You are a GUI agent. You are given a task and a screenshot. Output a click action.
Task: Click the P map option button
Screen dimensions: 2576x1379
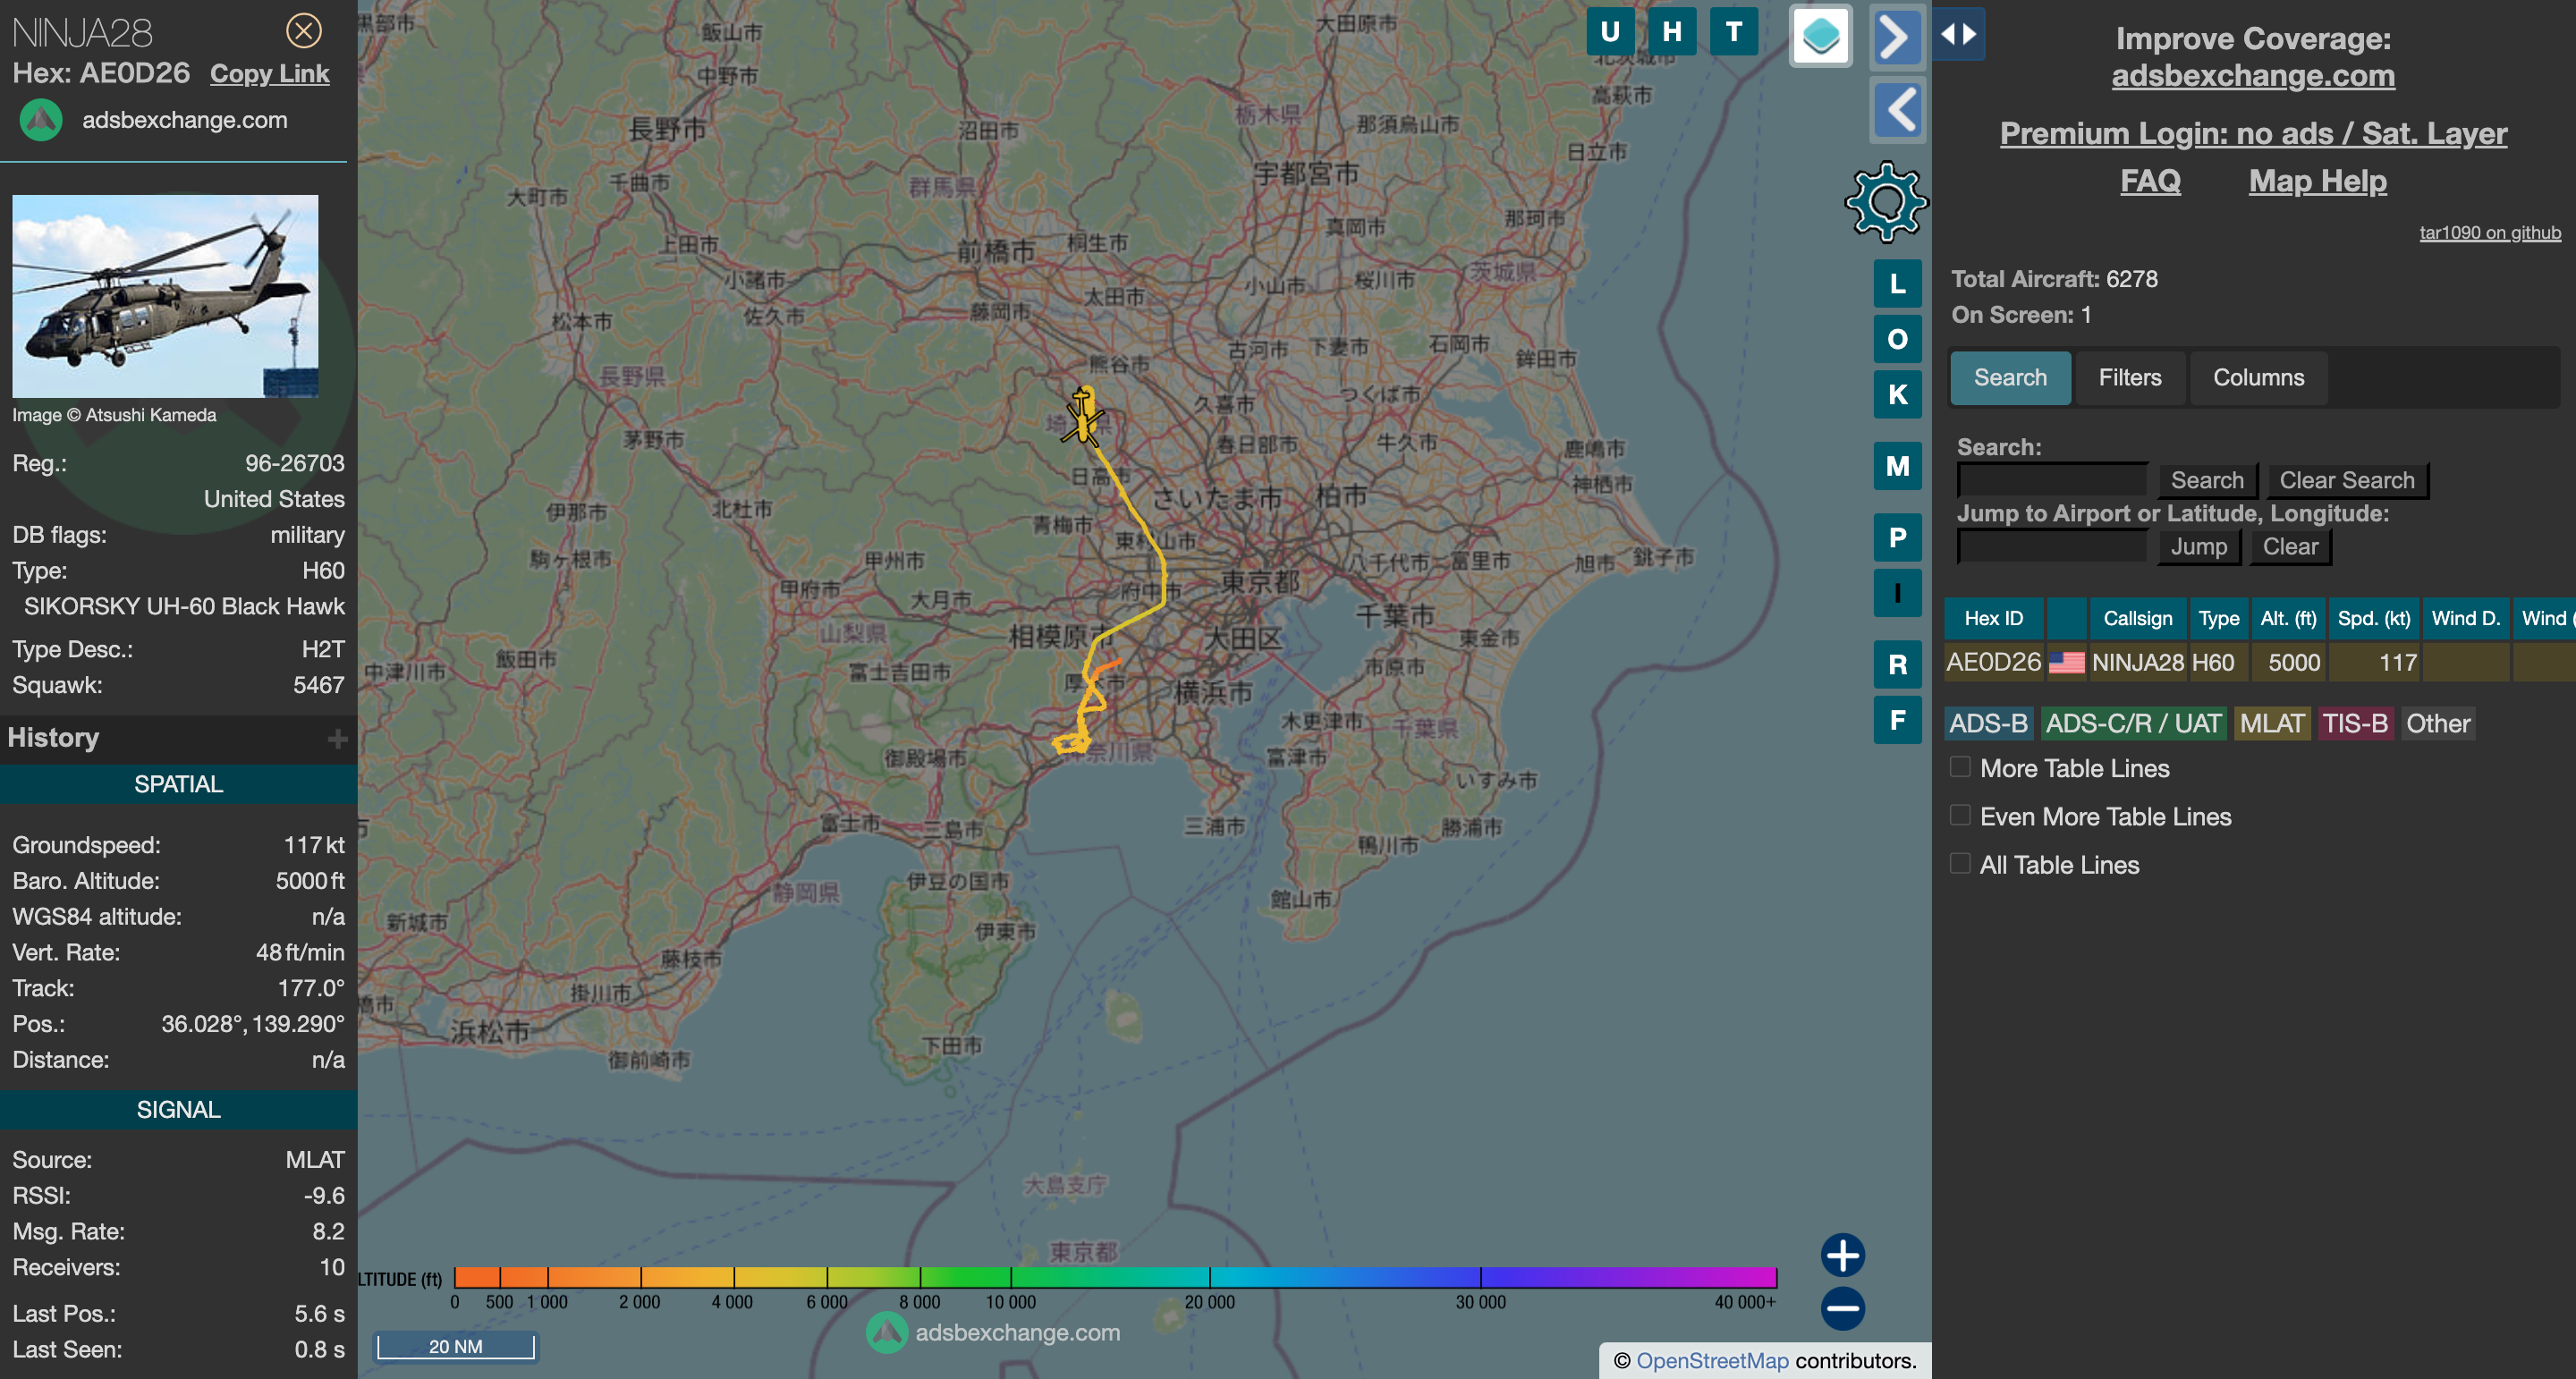[1897, 538]
